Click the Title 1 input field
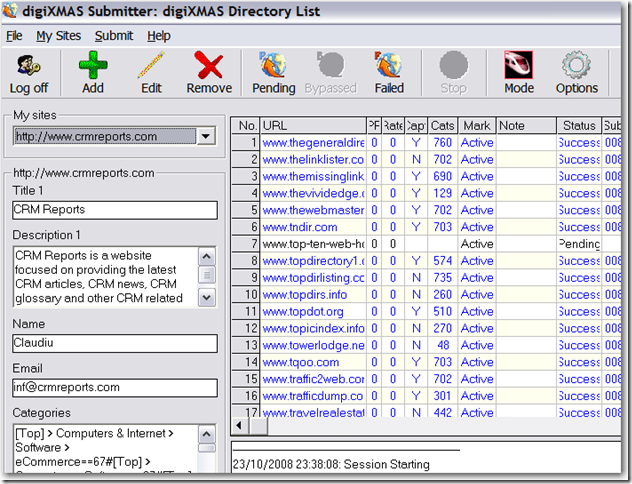632x484 pixels. point(115,210)
